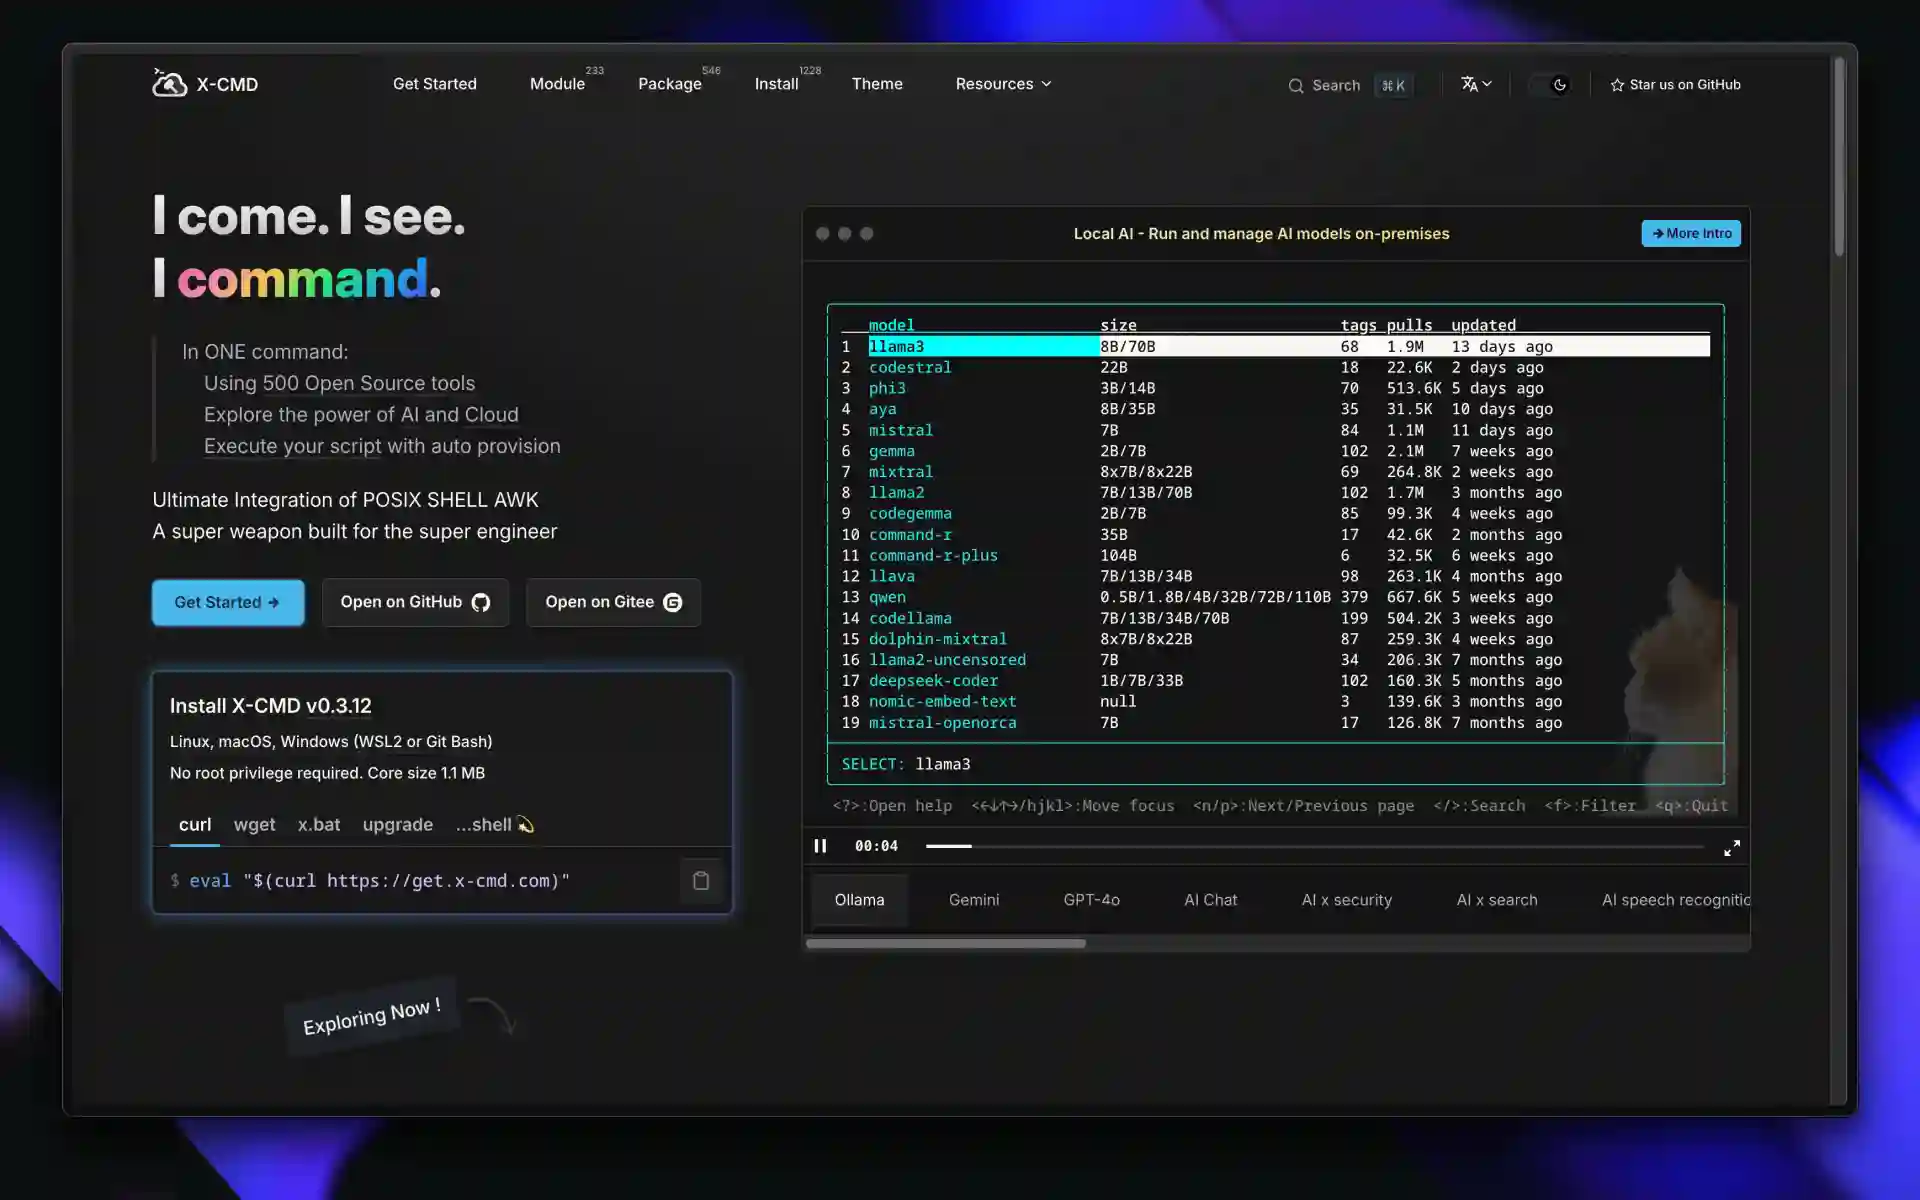This screenshot has height=1200, width=1920.
Task: Select llama3 model from list
Action: coord(896,346)
